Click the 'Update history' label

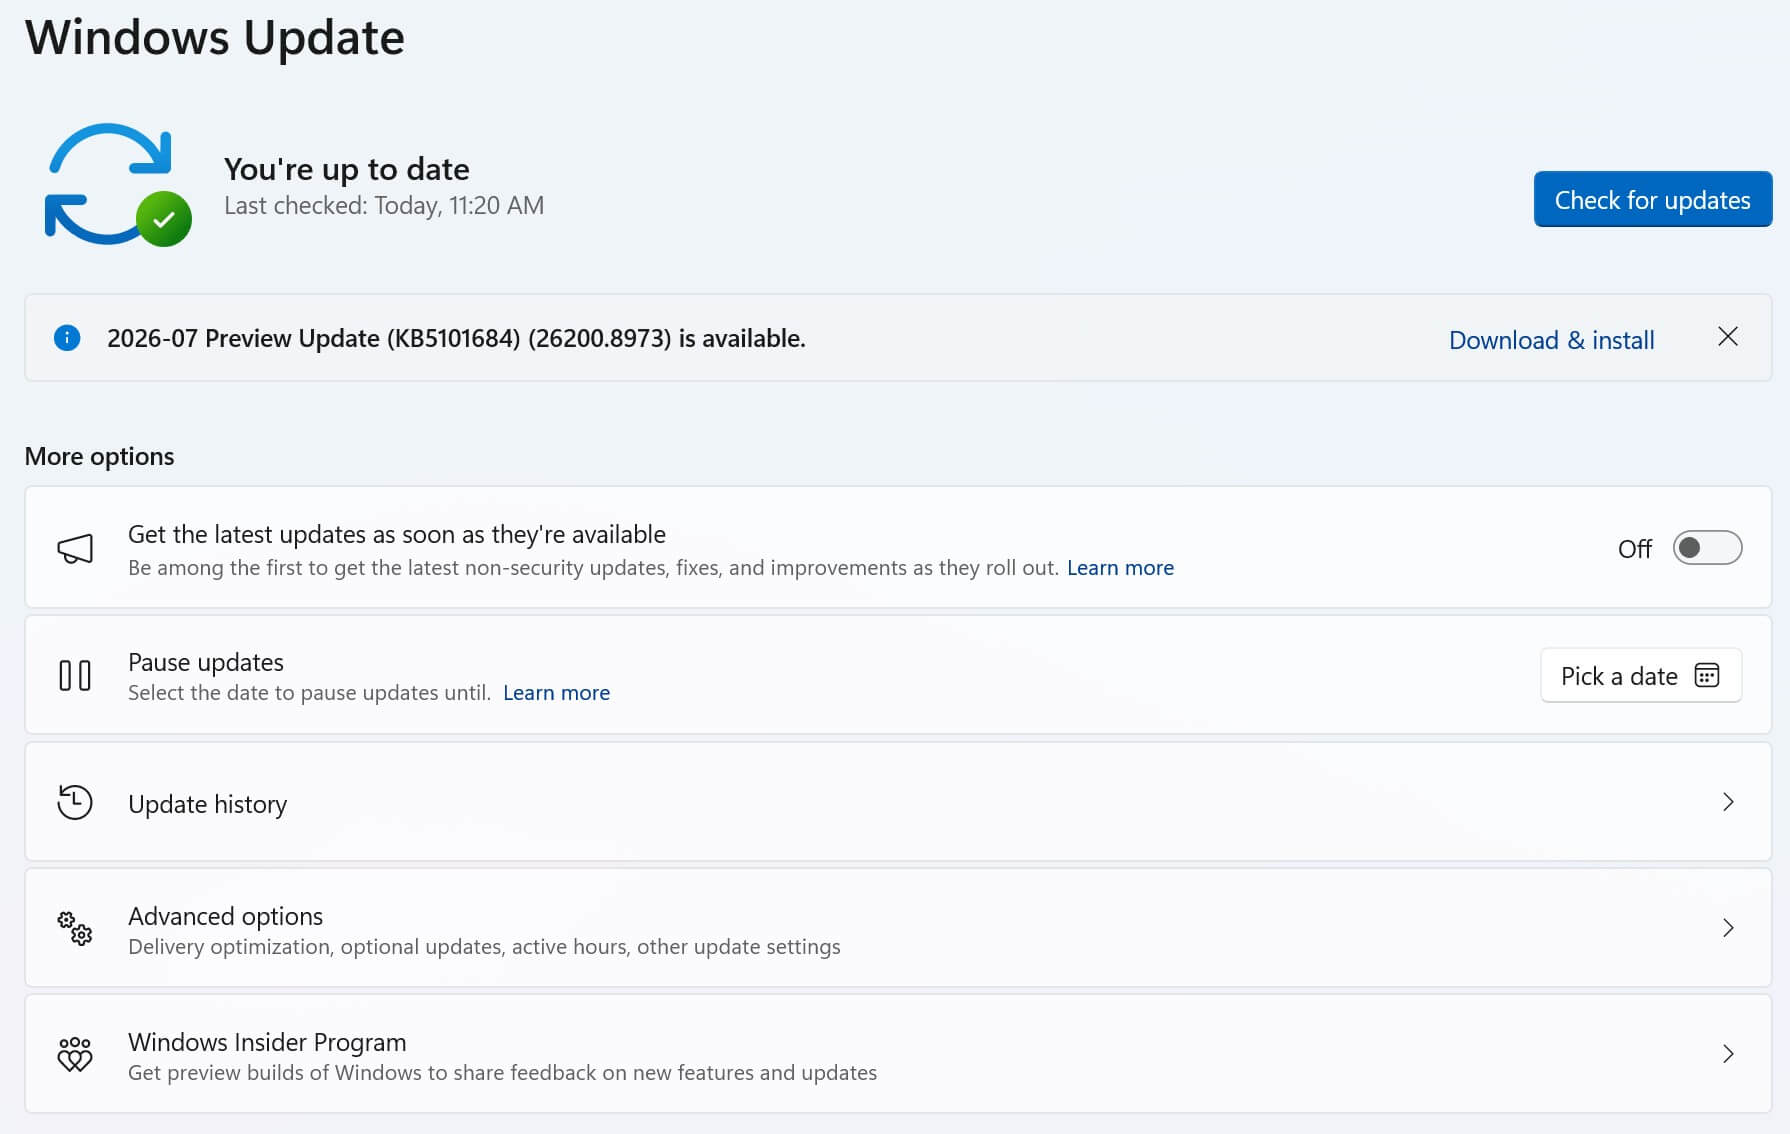(208, 804)
